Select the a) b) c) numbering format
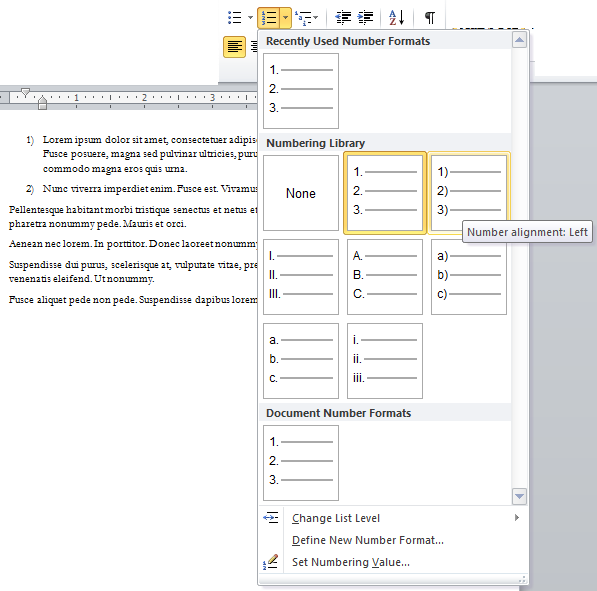 [x=469, y=277]
